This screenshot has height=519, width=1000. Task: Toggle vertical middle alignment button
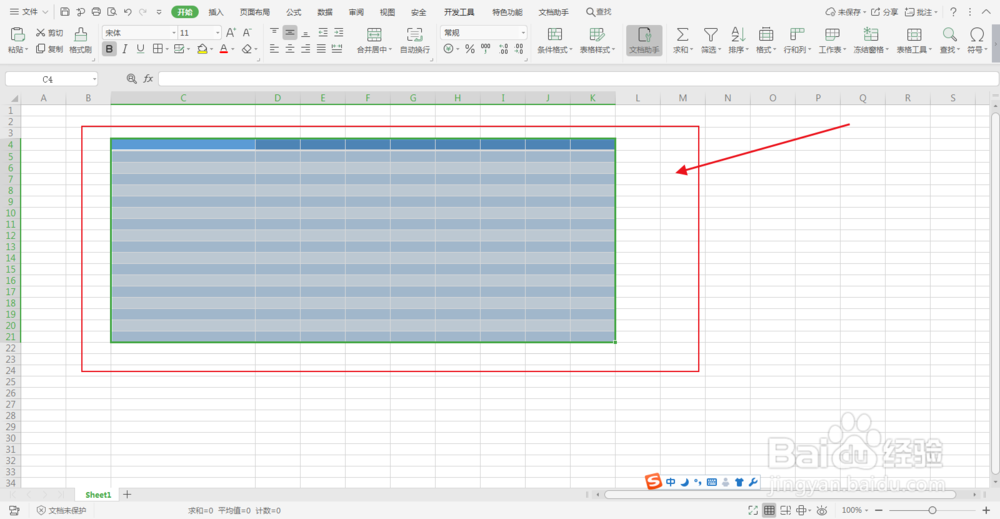[x=290, y=33]
